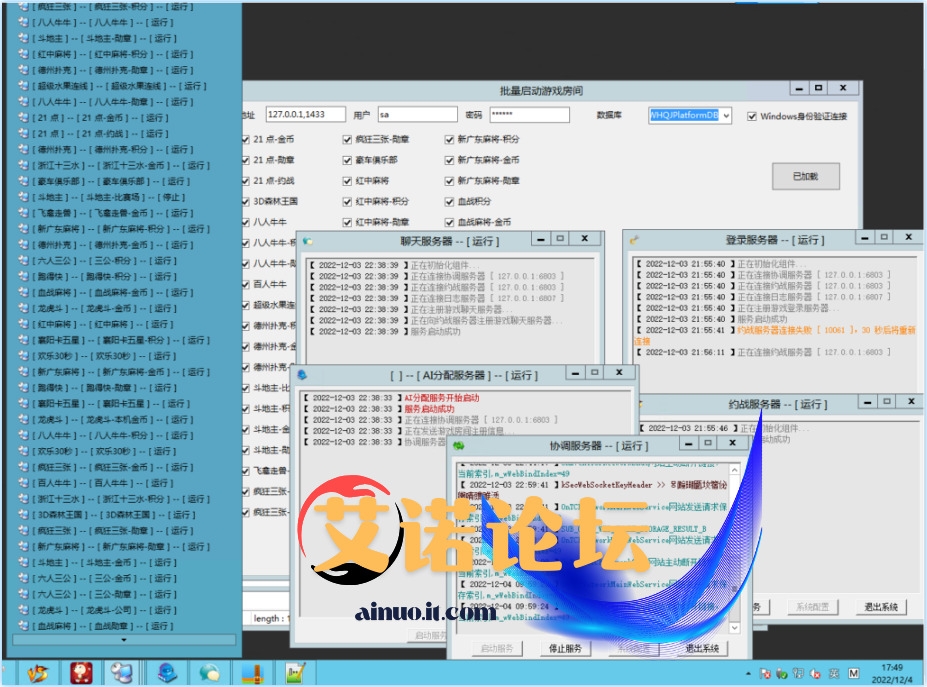Toggle the 红中麻将-积分 checkbox
Screen dimensions: 927x687
(x=347, y=202)
